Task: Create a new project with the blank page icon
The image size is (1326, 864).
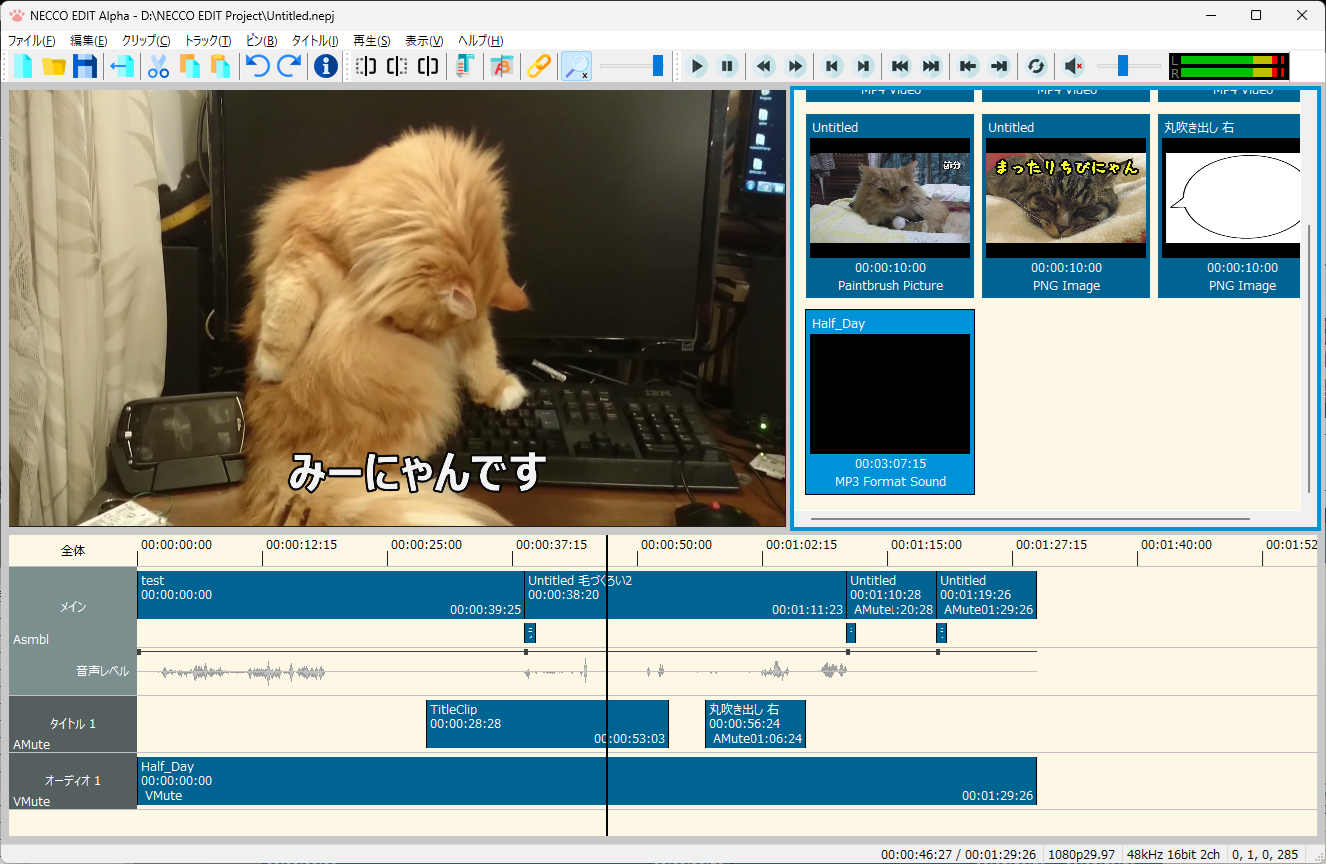Action: (x=22, y=66)
